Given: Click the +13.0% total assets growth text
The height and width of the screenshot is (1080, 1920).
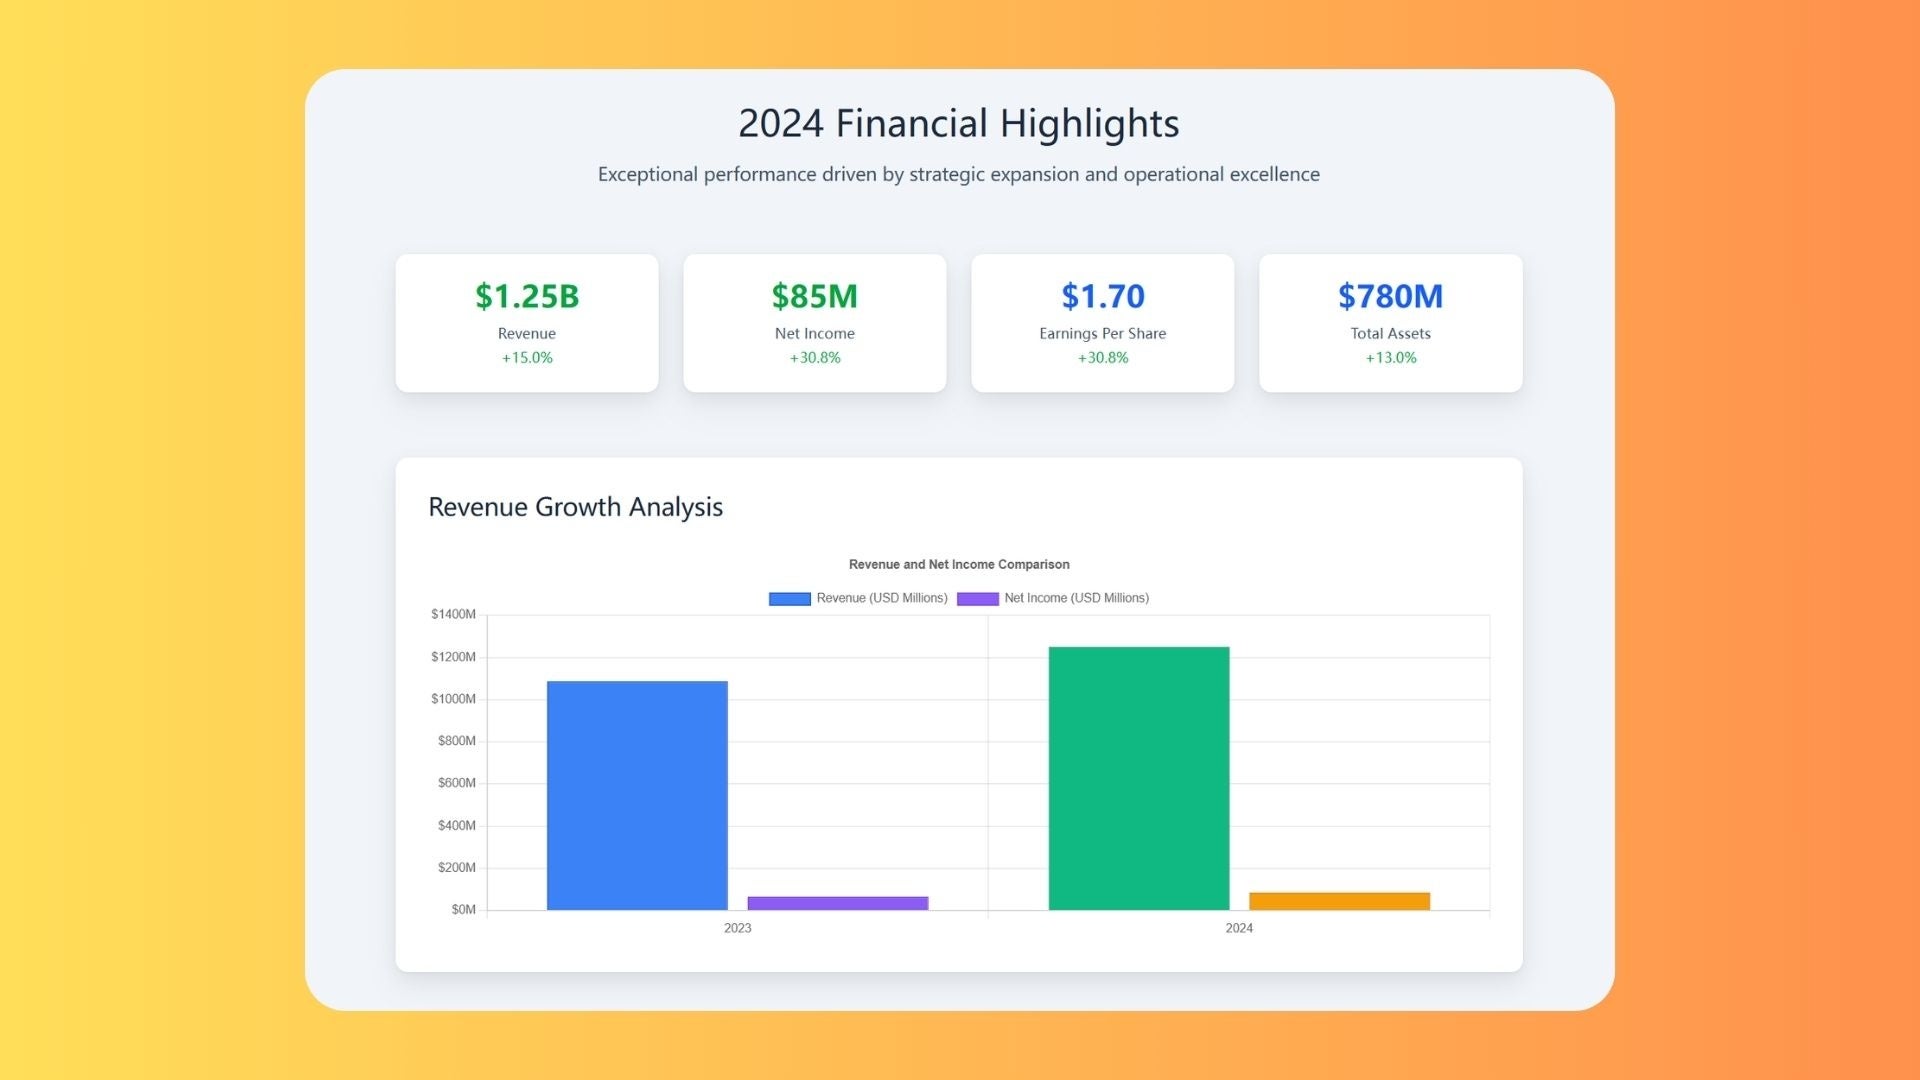Looking at the screenshot, I should [1390, 358].
